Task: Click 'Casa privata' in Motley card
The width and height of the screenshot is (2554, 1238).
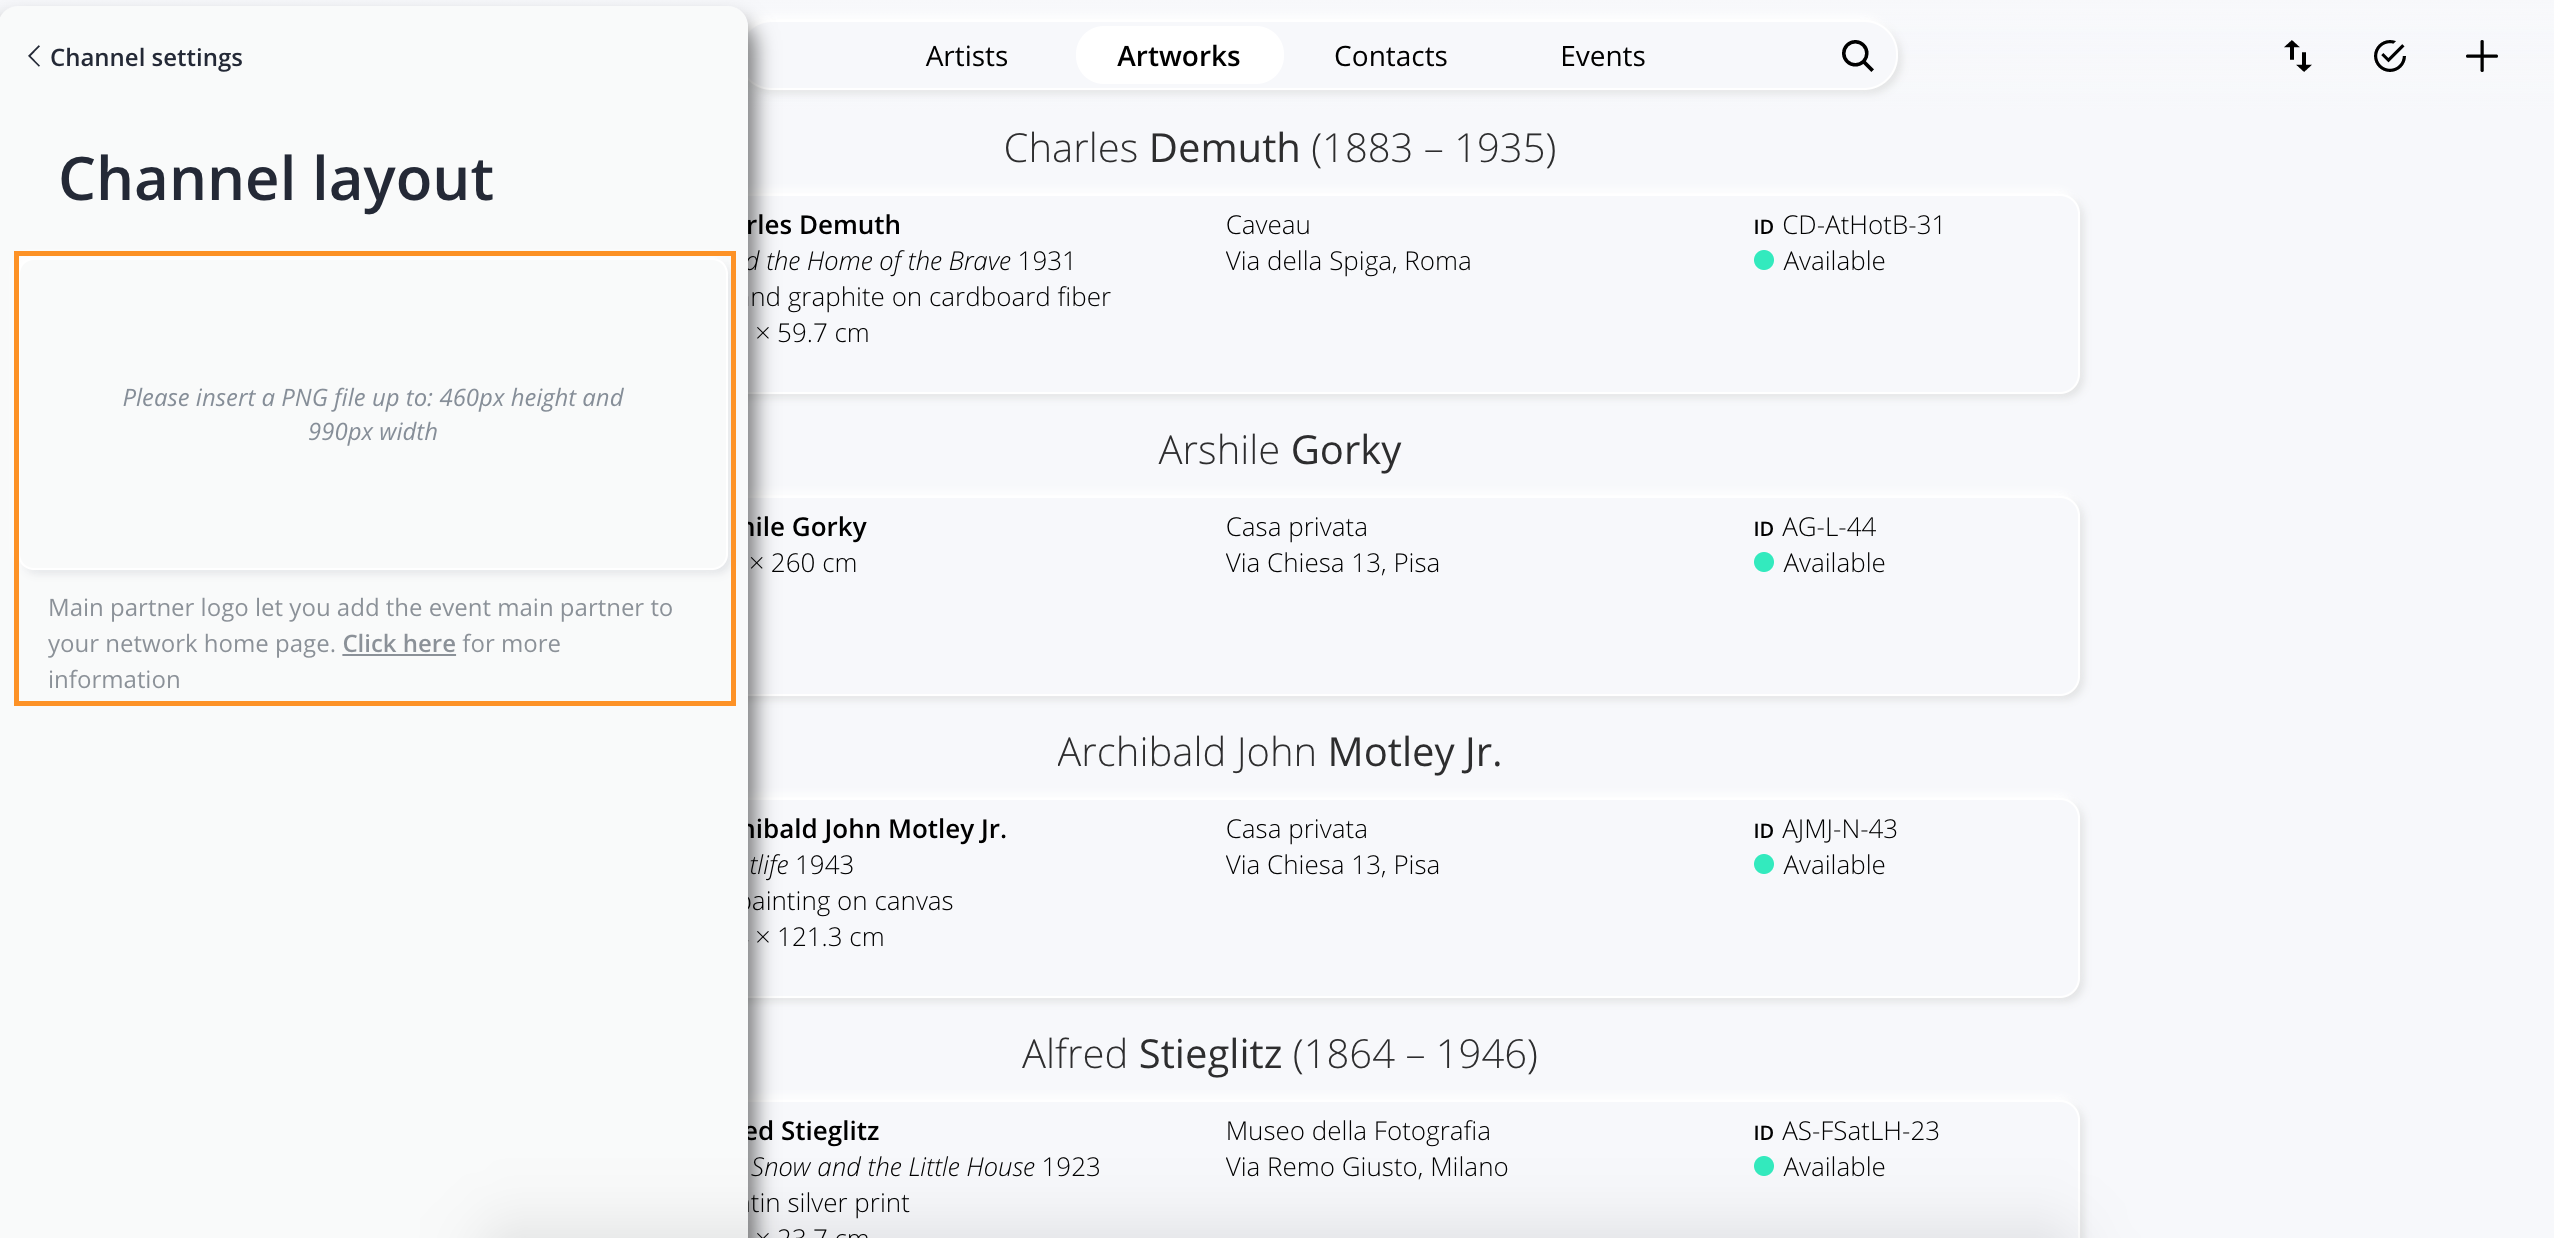Action: coord(1296,829)
